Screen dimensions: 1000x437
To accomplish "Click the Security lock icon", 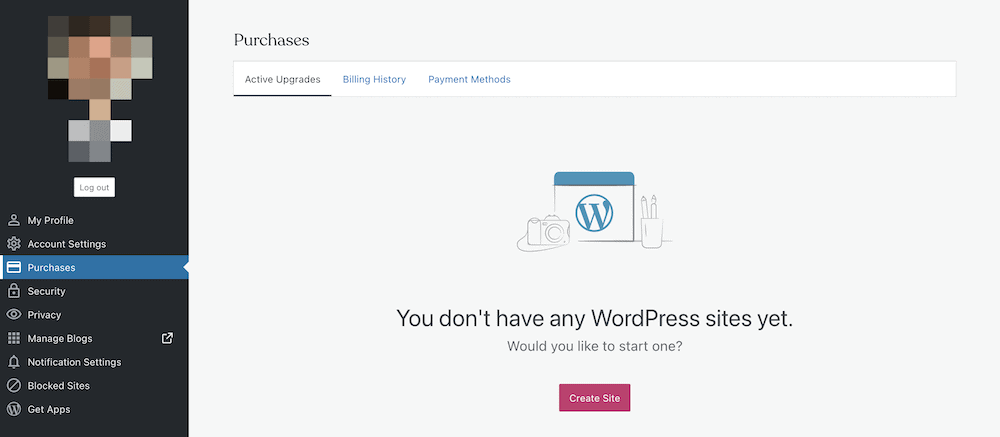I will (x=13, y=292).
